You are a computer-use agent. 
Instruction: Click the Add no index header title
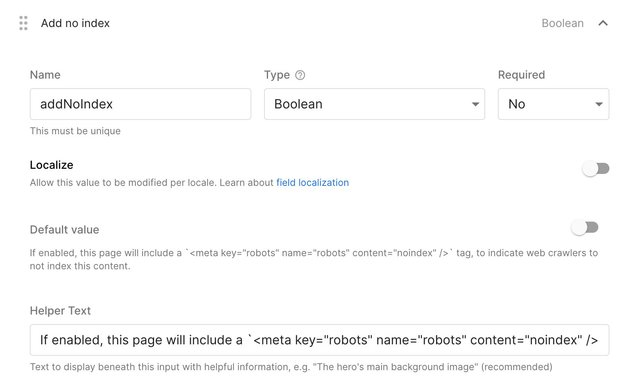(75, 23)
